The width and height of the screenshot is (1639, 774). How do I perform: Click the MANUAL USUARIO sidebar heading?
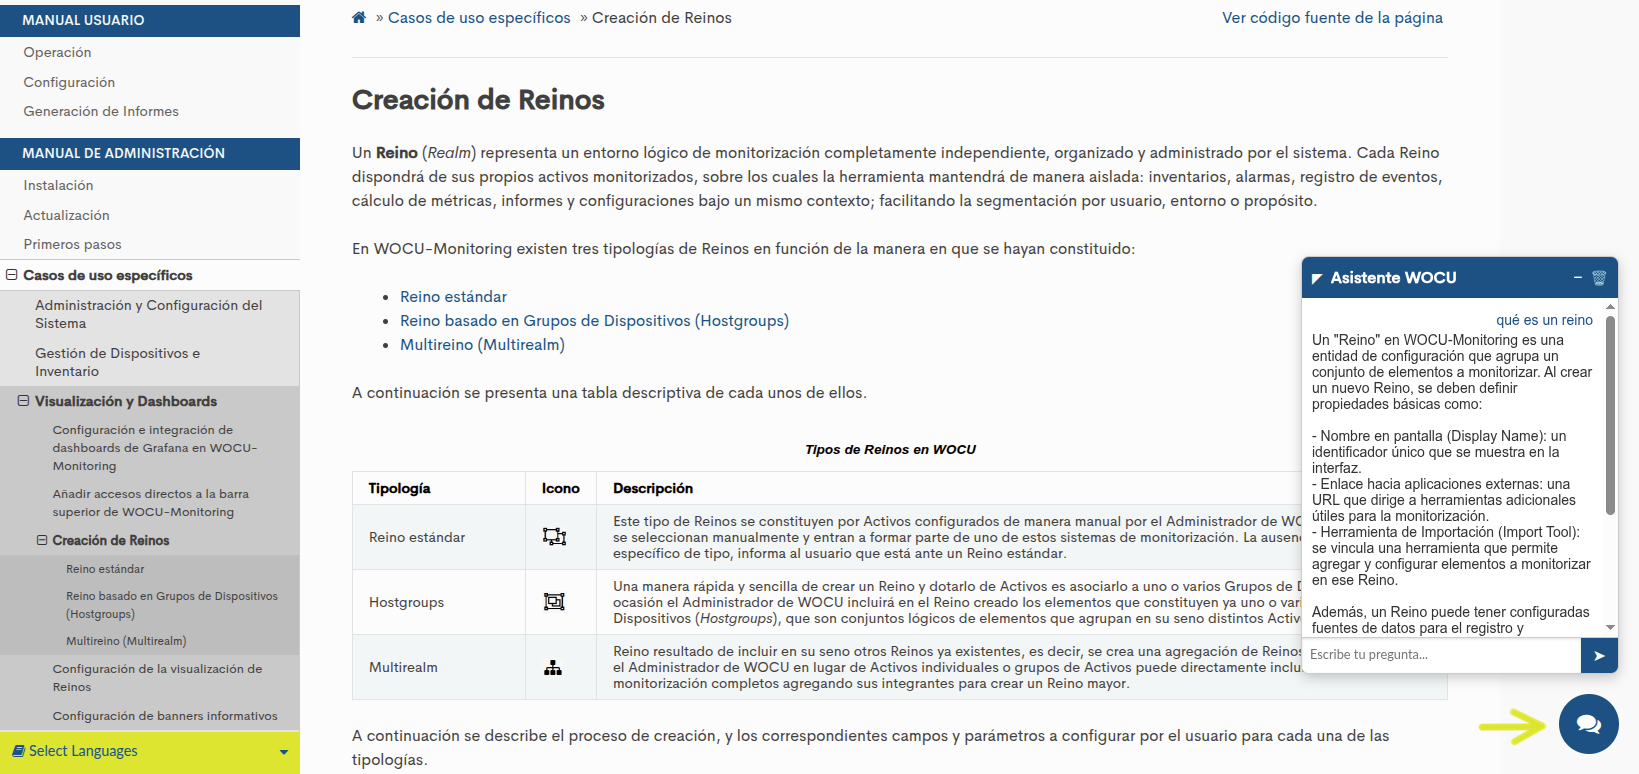click(150, 20)
